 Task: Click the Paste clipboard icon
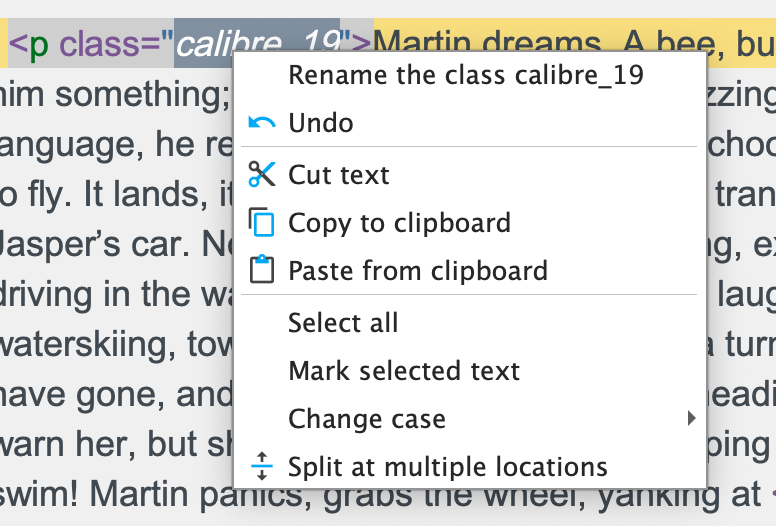[x=261, y=270]
